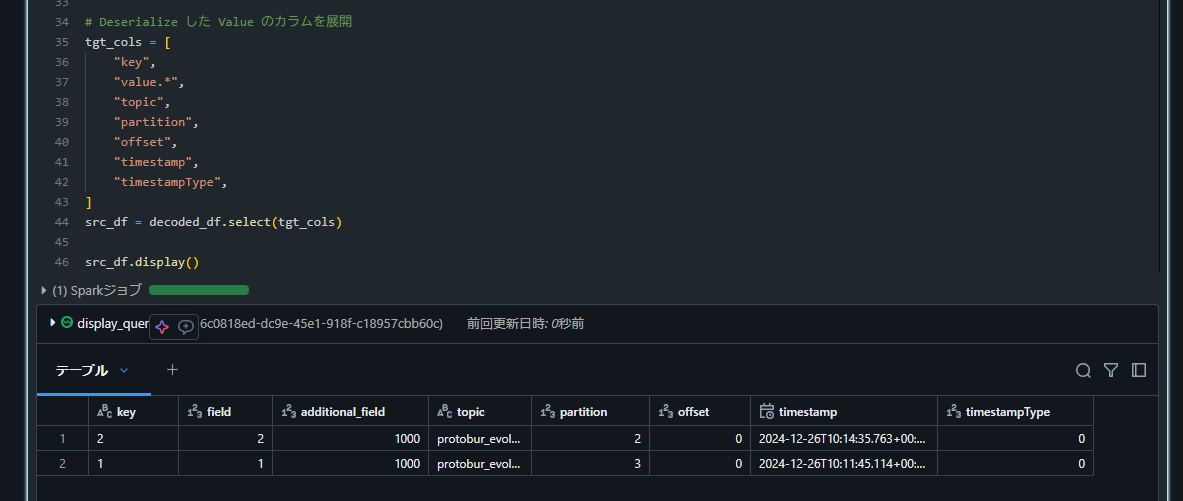Click code line with decoded_df.select(tgt_cols)
The image size is (1183, 501).
(214, 223)
